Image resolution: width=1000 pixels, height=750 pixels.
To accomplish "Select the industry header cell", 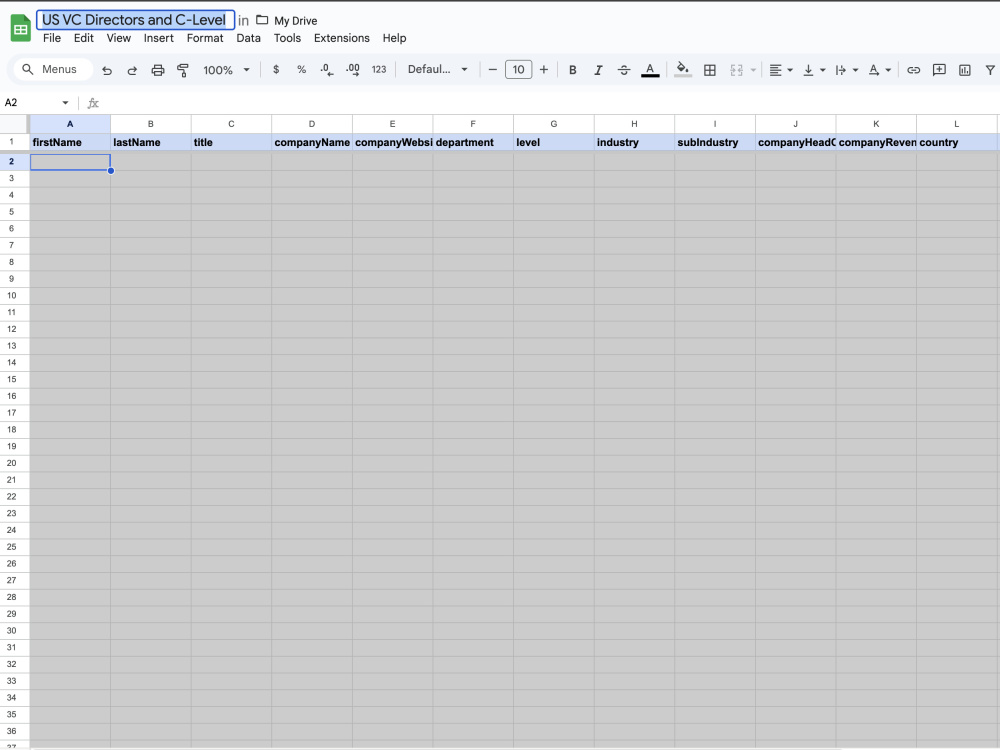I will [634, 142].
